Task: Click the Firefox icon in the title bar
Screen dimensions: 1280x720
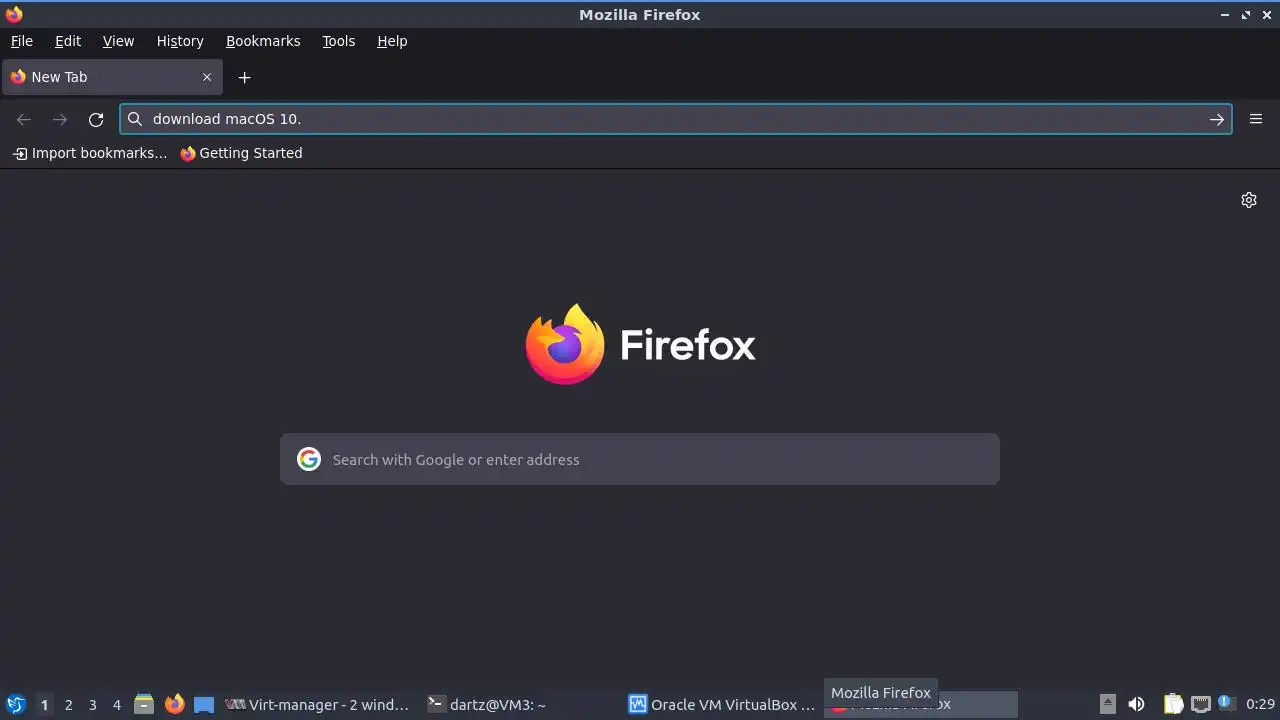Action: point(14,14)
